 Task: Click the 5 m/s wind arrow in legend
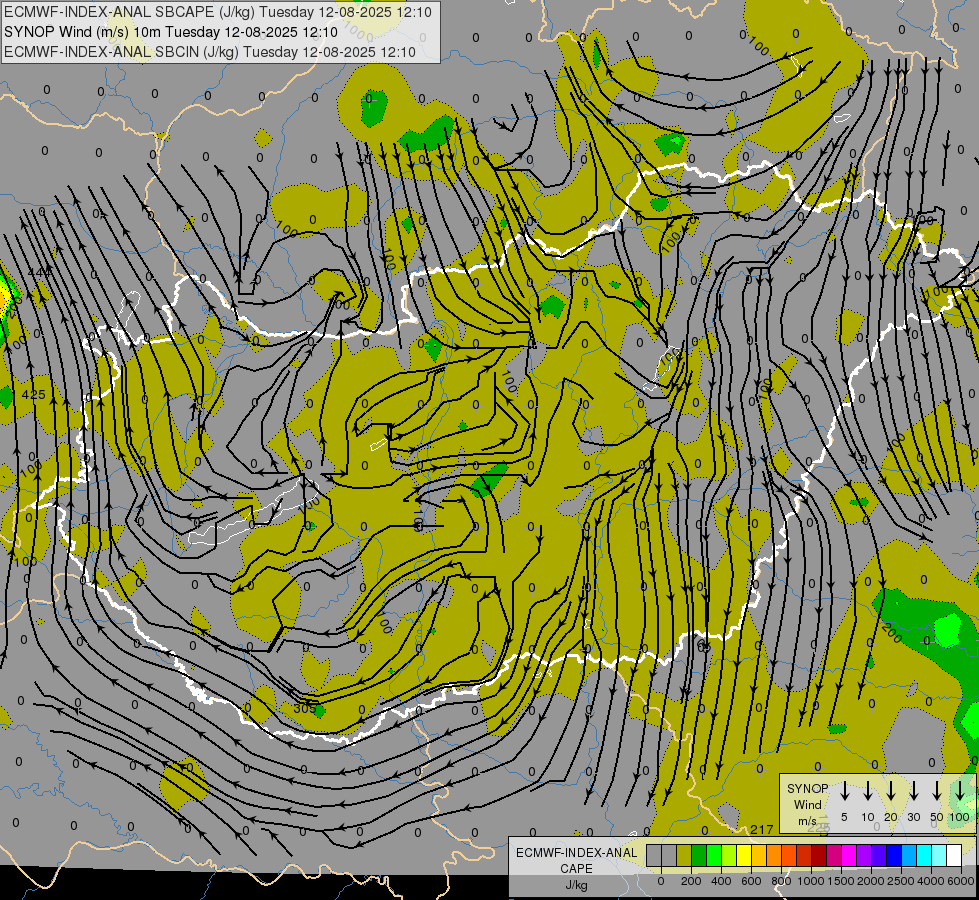[x=844, y=791]
